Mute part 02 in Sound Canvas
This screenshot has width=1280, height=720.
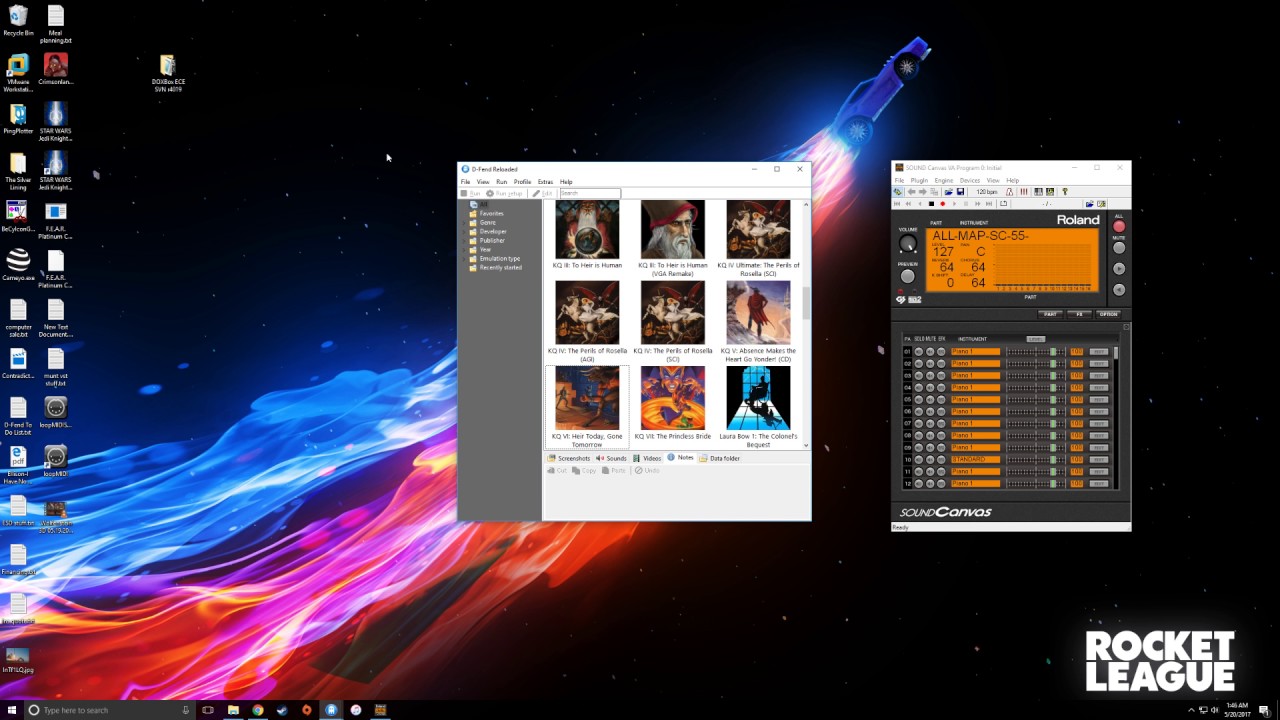click(x=930, y=364)
